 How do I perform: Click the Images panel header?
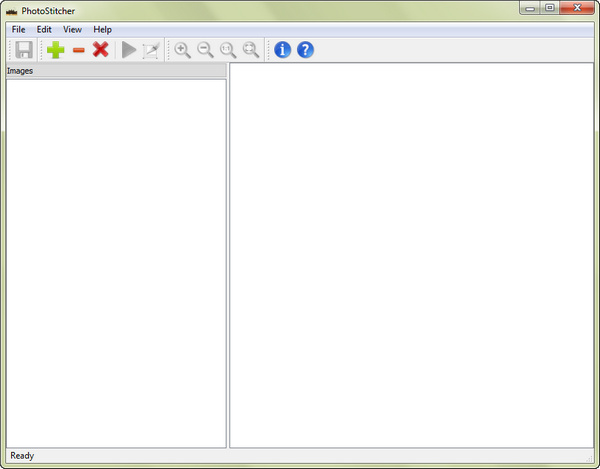pos(115,71)
